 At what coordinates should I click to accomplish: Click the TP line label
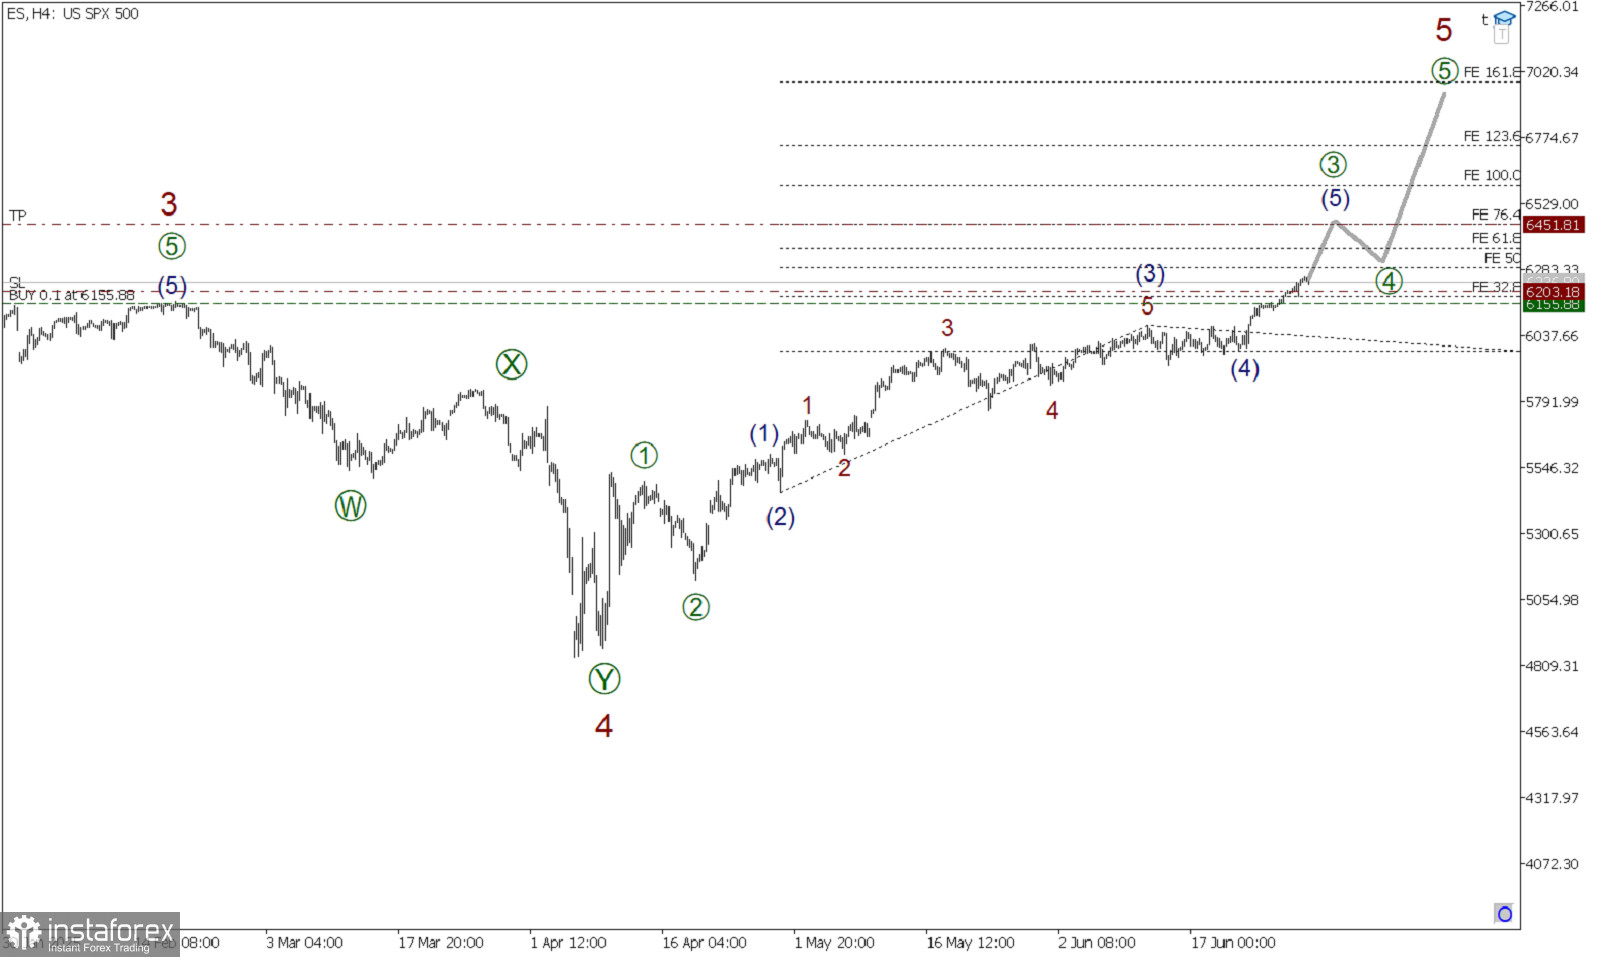[x=18, y=216]
